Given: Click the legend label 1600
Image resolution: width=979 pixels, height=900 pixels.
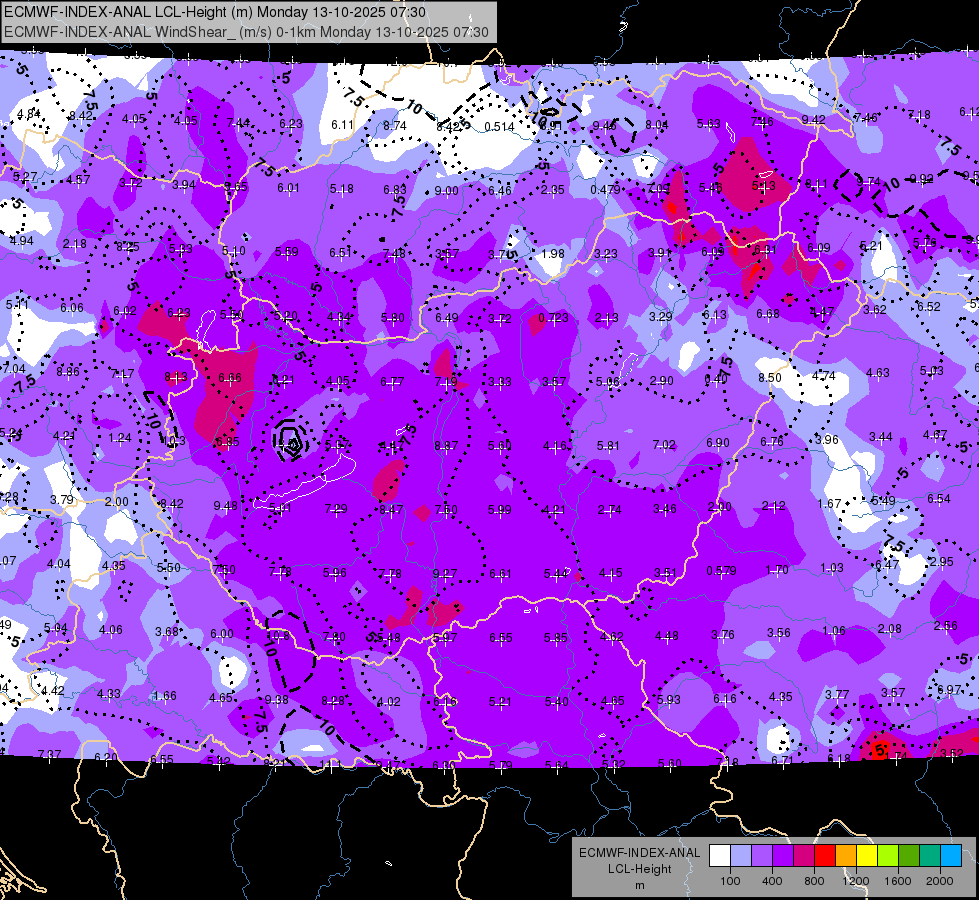Looking at the screenshot, I should [x=897, y=881].
